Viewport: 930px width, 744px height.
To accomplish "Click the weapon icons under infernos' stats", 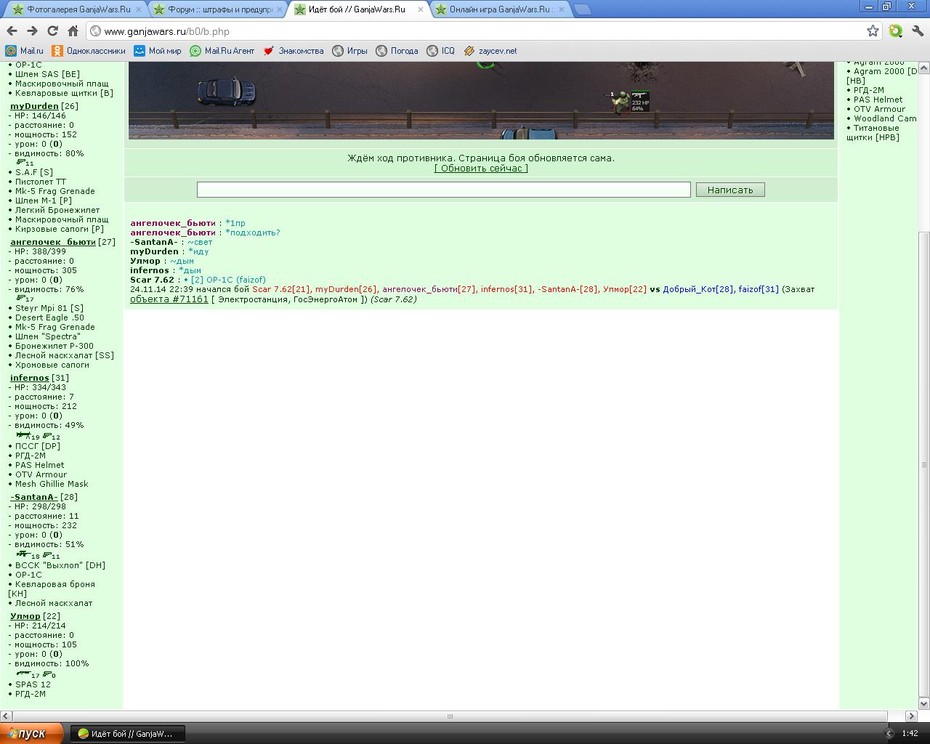I will pos(38,435).
